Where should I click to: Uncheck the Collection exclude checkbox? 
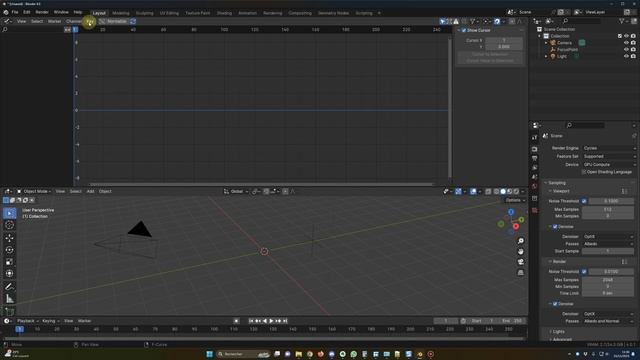[620, 36]
